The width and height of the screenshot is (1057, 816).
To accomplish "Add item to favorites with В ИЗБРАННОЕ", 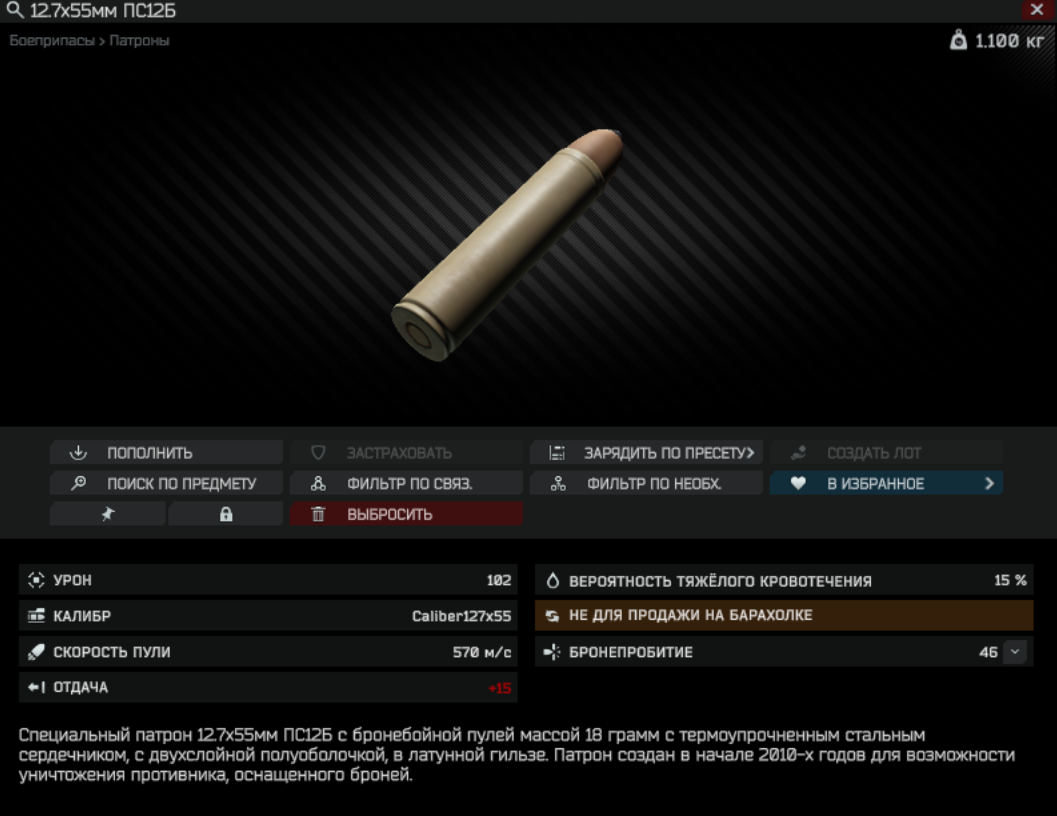I will [x=886, y=484].
